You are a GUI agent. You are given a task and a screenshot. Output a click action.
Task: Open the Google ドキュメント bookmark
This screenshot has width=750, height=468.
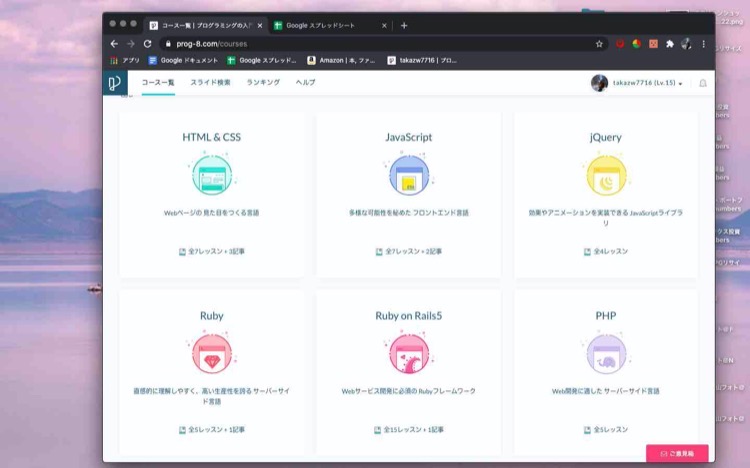[183, 60]
